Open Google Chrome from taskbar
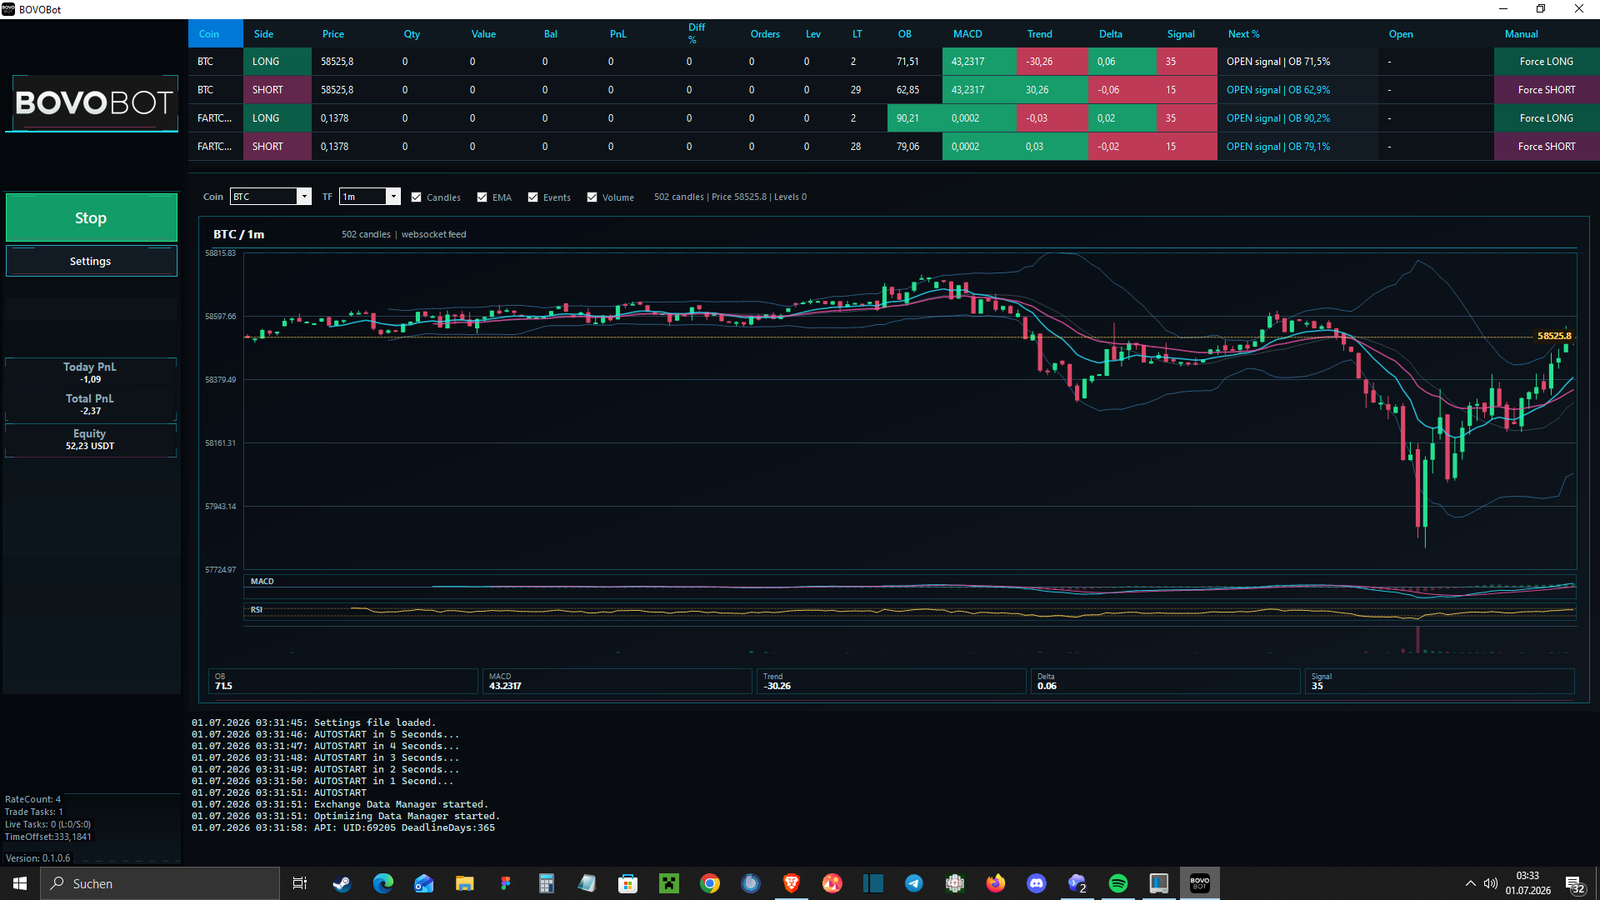The height and width of the screenshot is (900, 1600). 710,884
